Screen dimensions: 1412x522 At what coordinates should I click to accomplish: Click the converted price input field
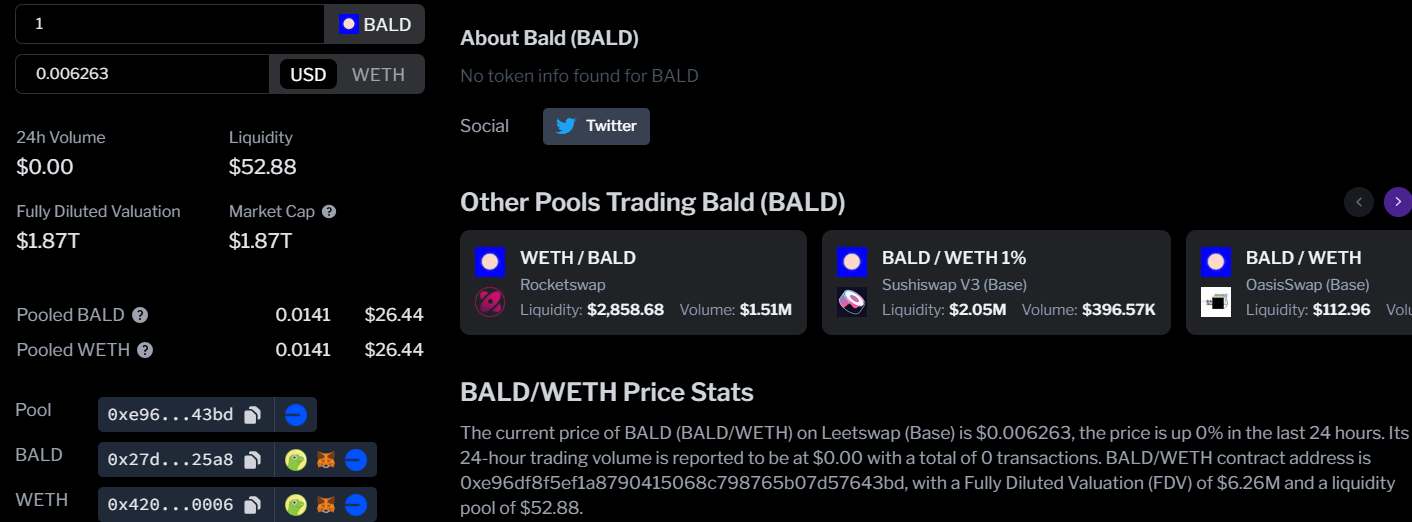(142, 74)
